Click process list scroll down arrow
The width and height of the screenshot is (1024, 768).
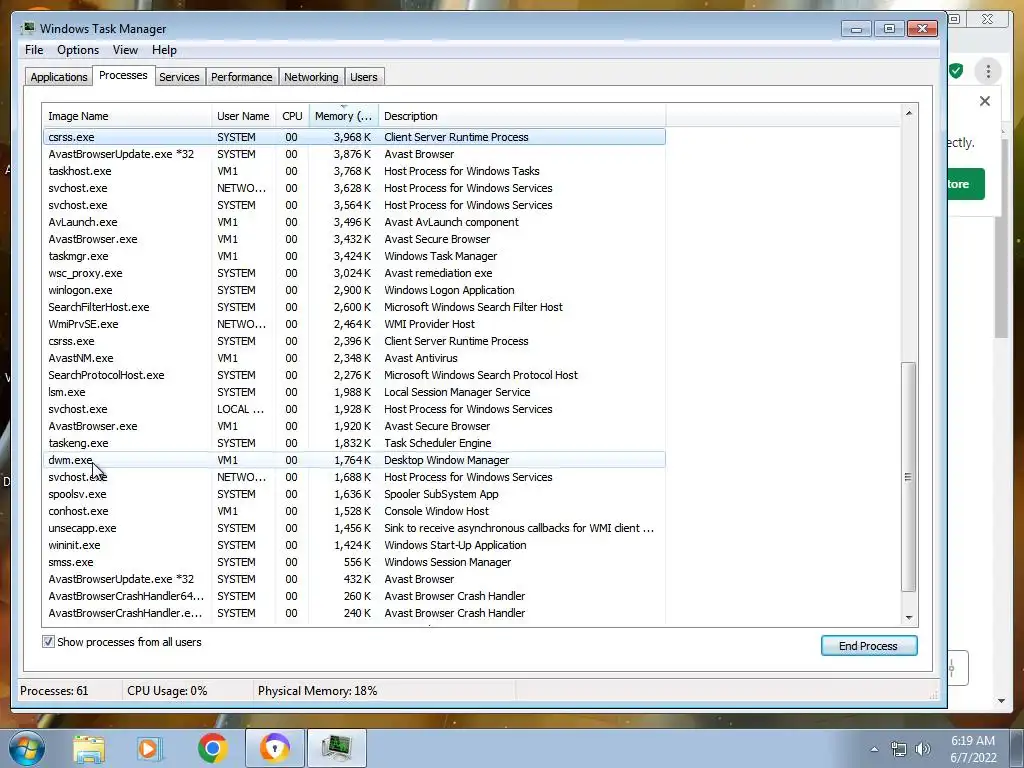point(908,617)
